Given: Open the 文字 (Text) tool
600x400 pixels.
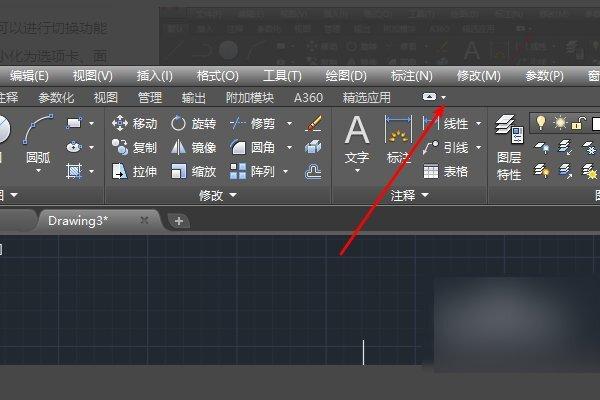Looking at the screenshot, I should [x=357, y=144].
